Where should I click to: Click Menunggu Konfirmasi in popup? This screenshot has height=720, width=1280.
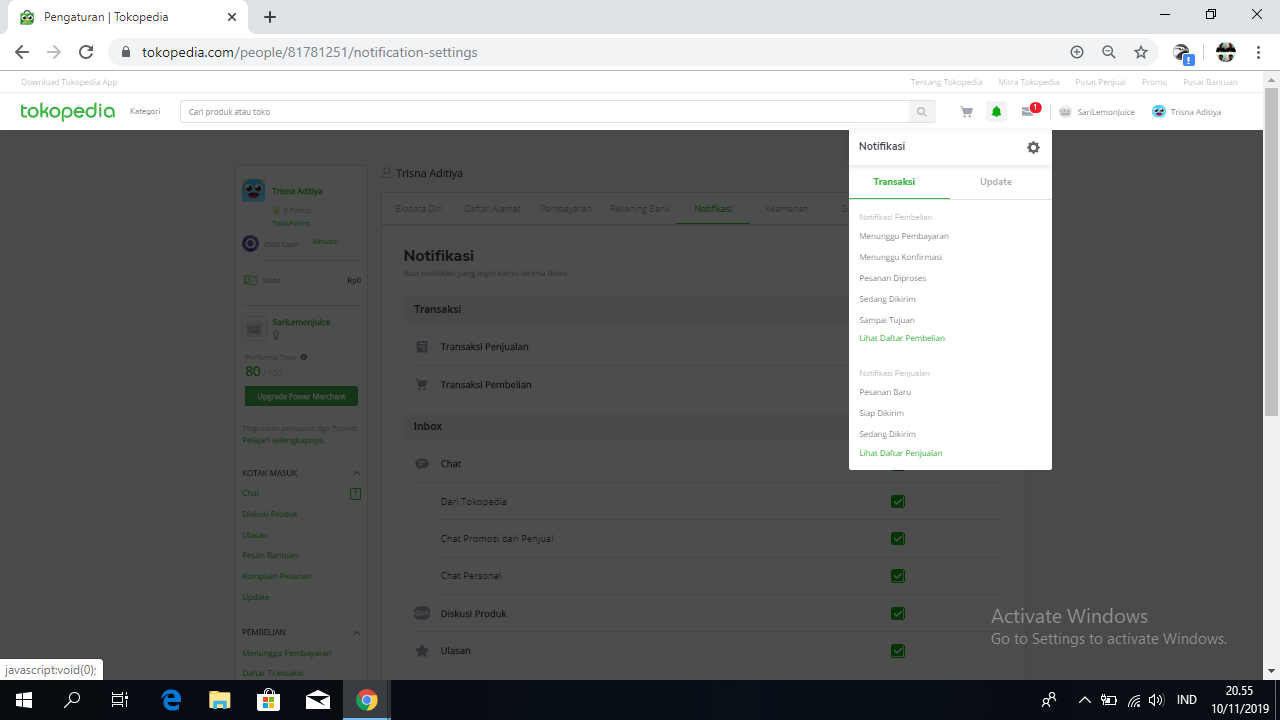click(x=900, y=257)
